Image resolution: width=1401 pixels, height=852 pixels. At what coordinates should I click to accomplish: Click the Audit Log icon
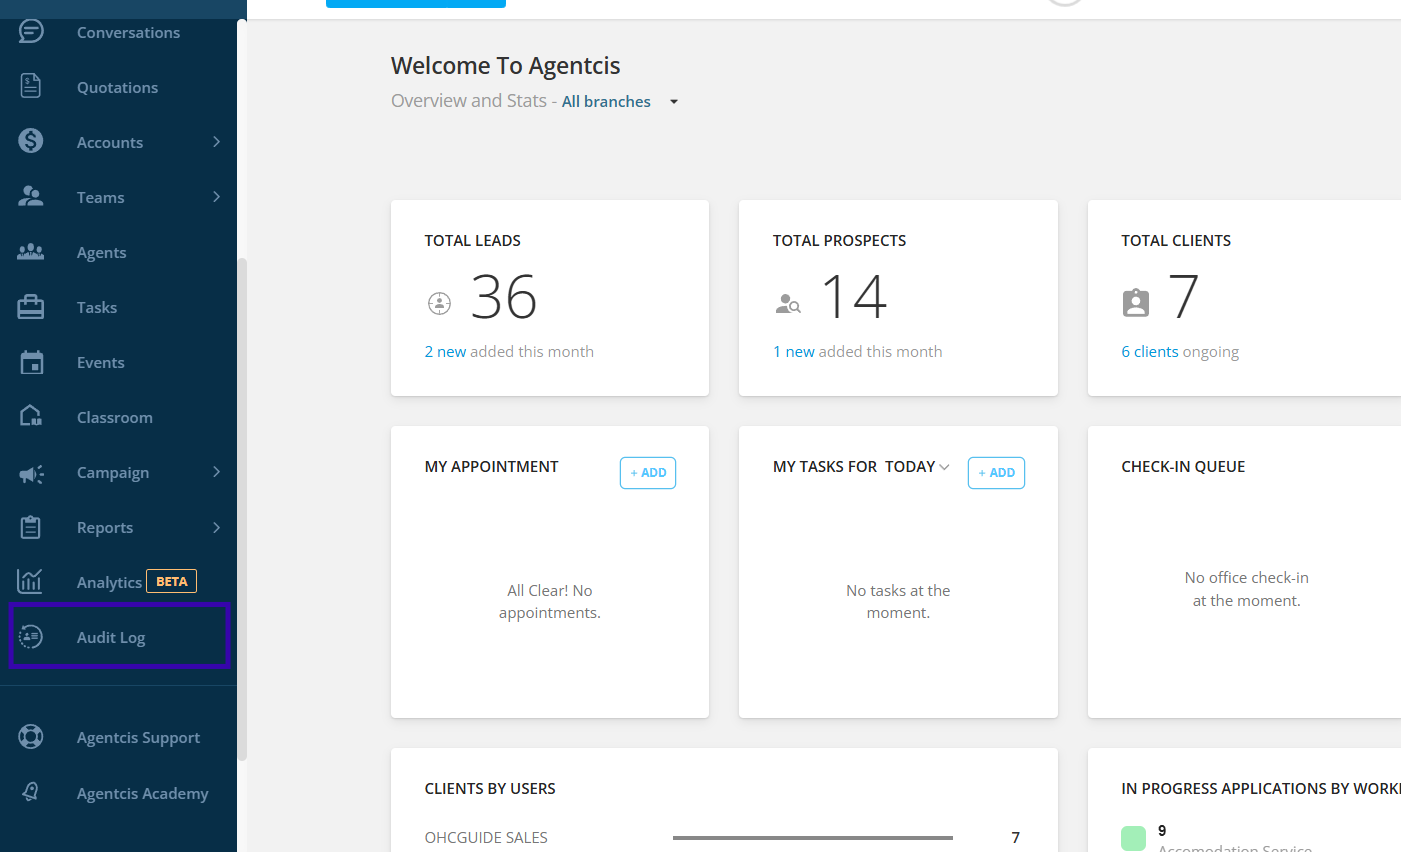click(31, 636)
